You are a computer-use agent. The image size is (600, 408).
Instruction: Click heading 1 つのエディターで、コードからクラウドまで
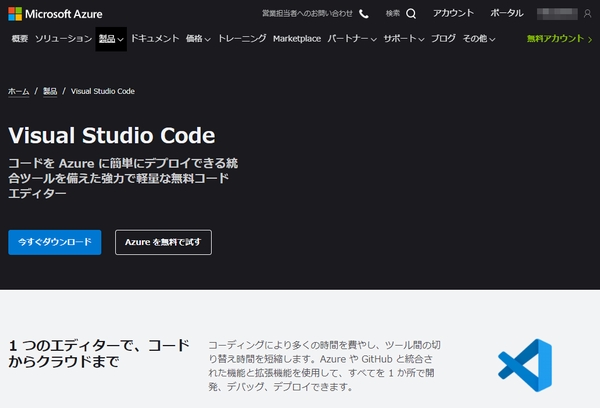tap(99, 353)
